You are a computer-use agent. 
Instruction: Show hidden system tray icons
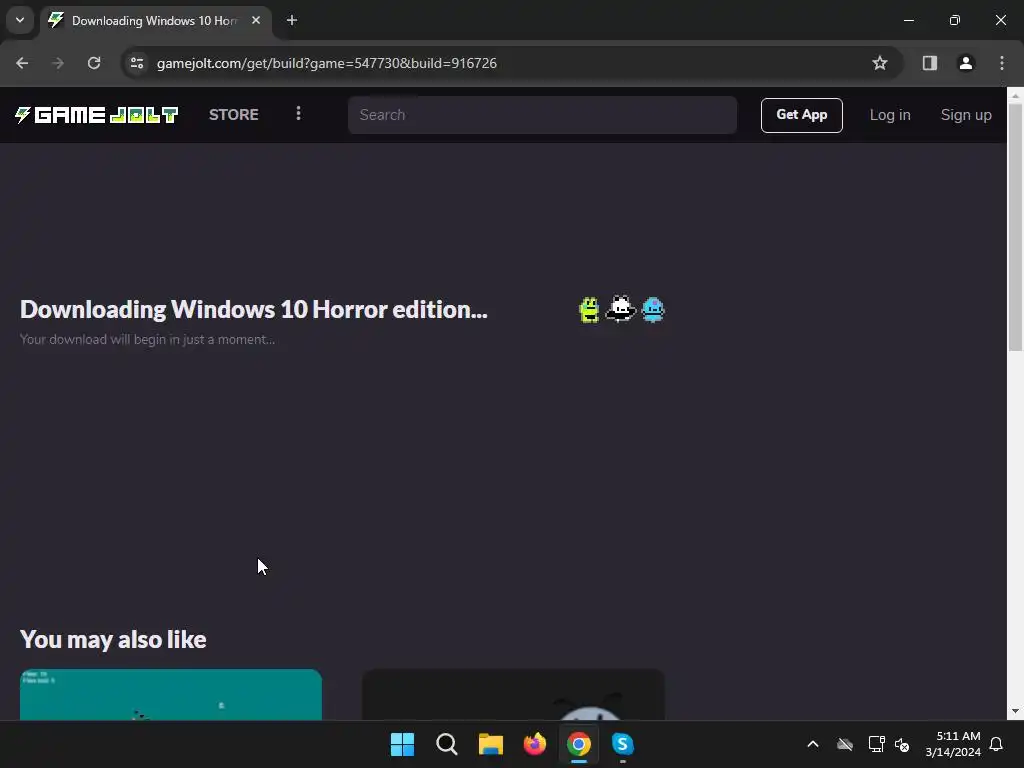pos(813,744)
